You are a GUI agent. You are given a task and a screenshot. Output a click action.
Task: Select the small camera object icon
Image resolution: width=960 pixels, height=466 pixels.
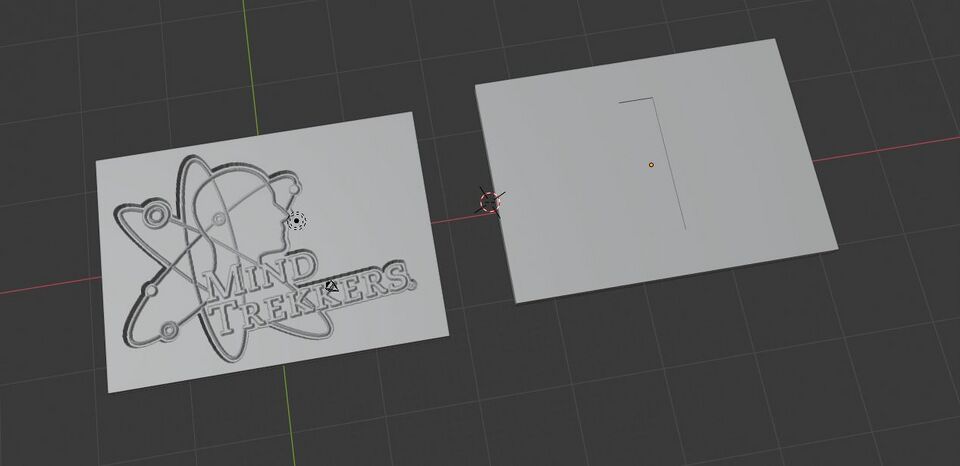tap(332, 286)
